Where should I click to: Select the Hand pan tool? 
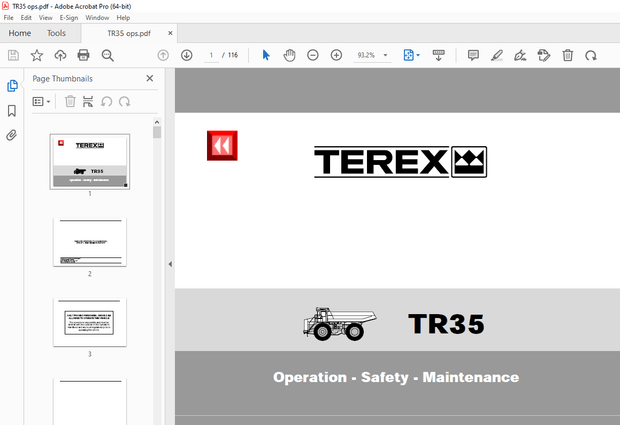[x=289, y=55]
